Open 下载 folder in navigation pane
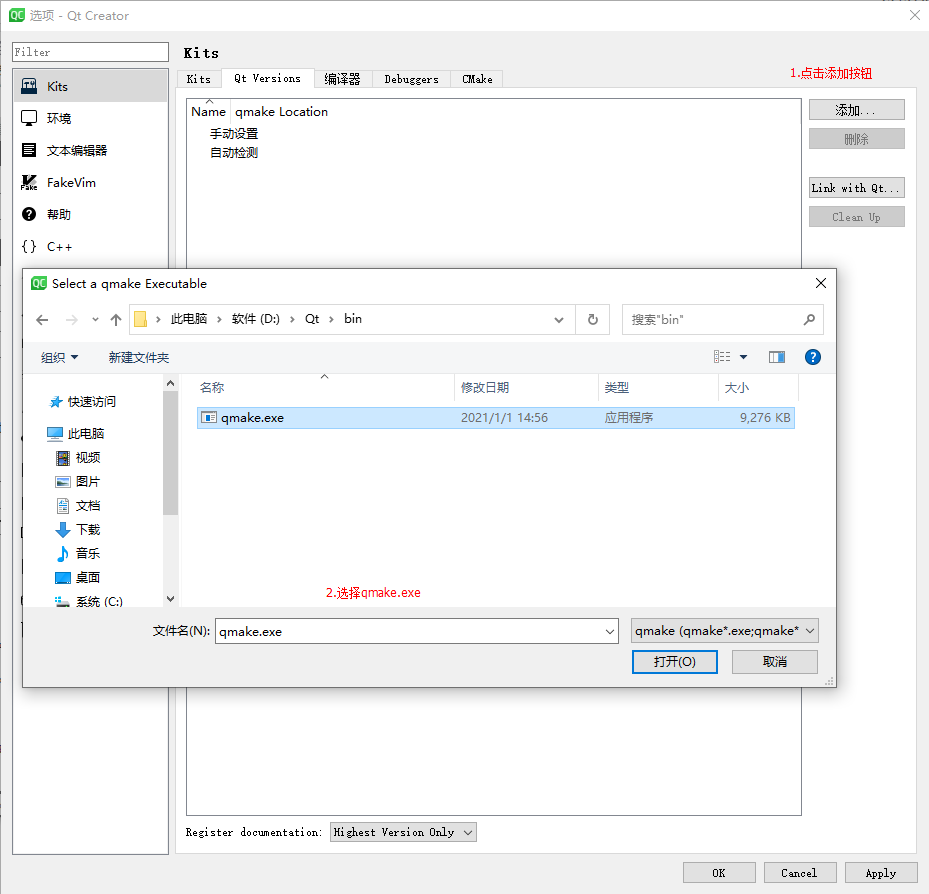Screen dimensions: 929x894 point(78,530)
